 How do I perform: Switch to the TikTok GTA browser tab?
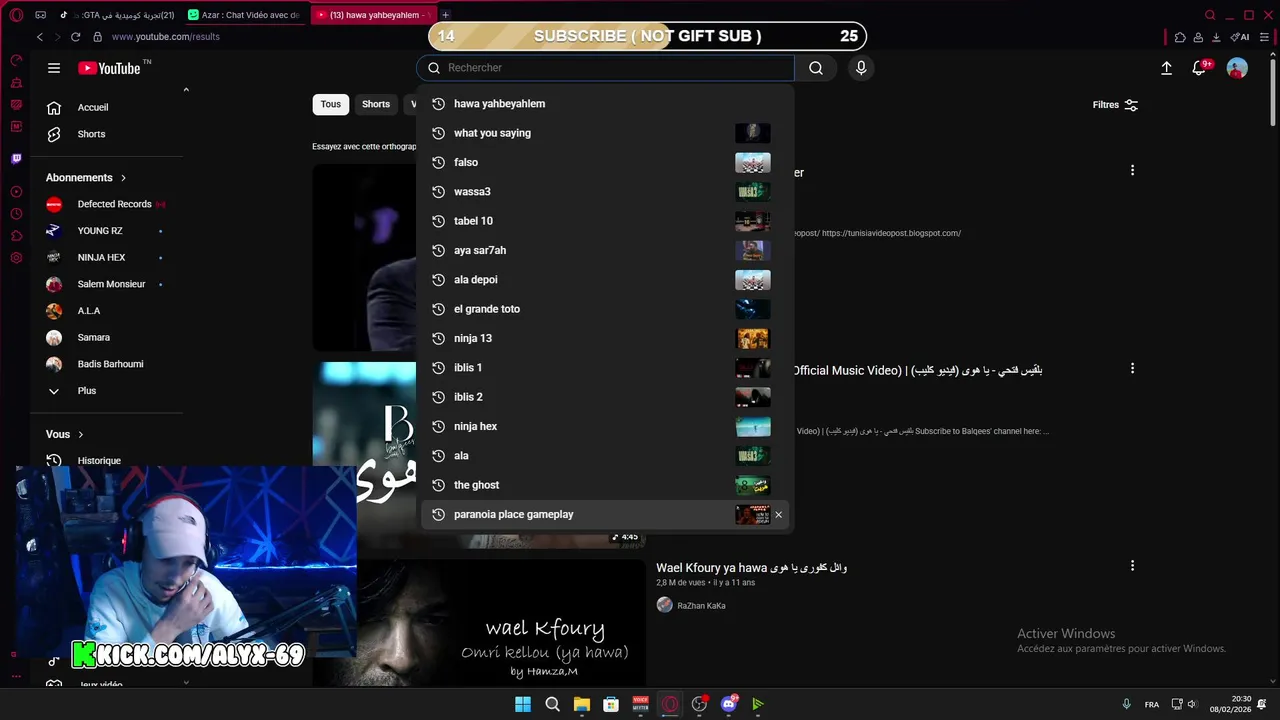tap(118, 15)
